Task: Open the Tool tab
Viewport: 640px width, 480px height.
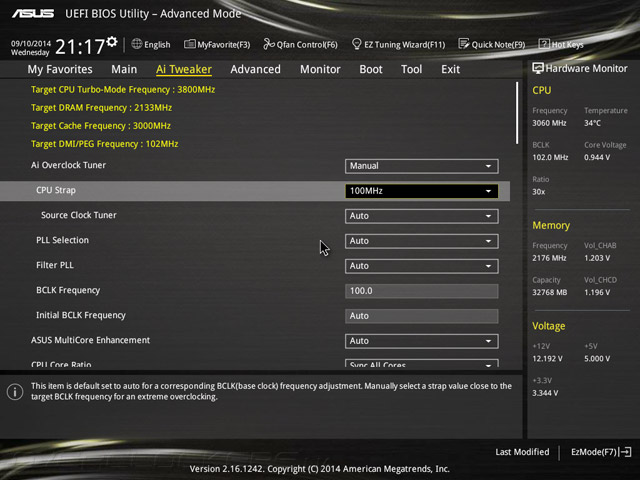Action: tap(411, 69)
